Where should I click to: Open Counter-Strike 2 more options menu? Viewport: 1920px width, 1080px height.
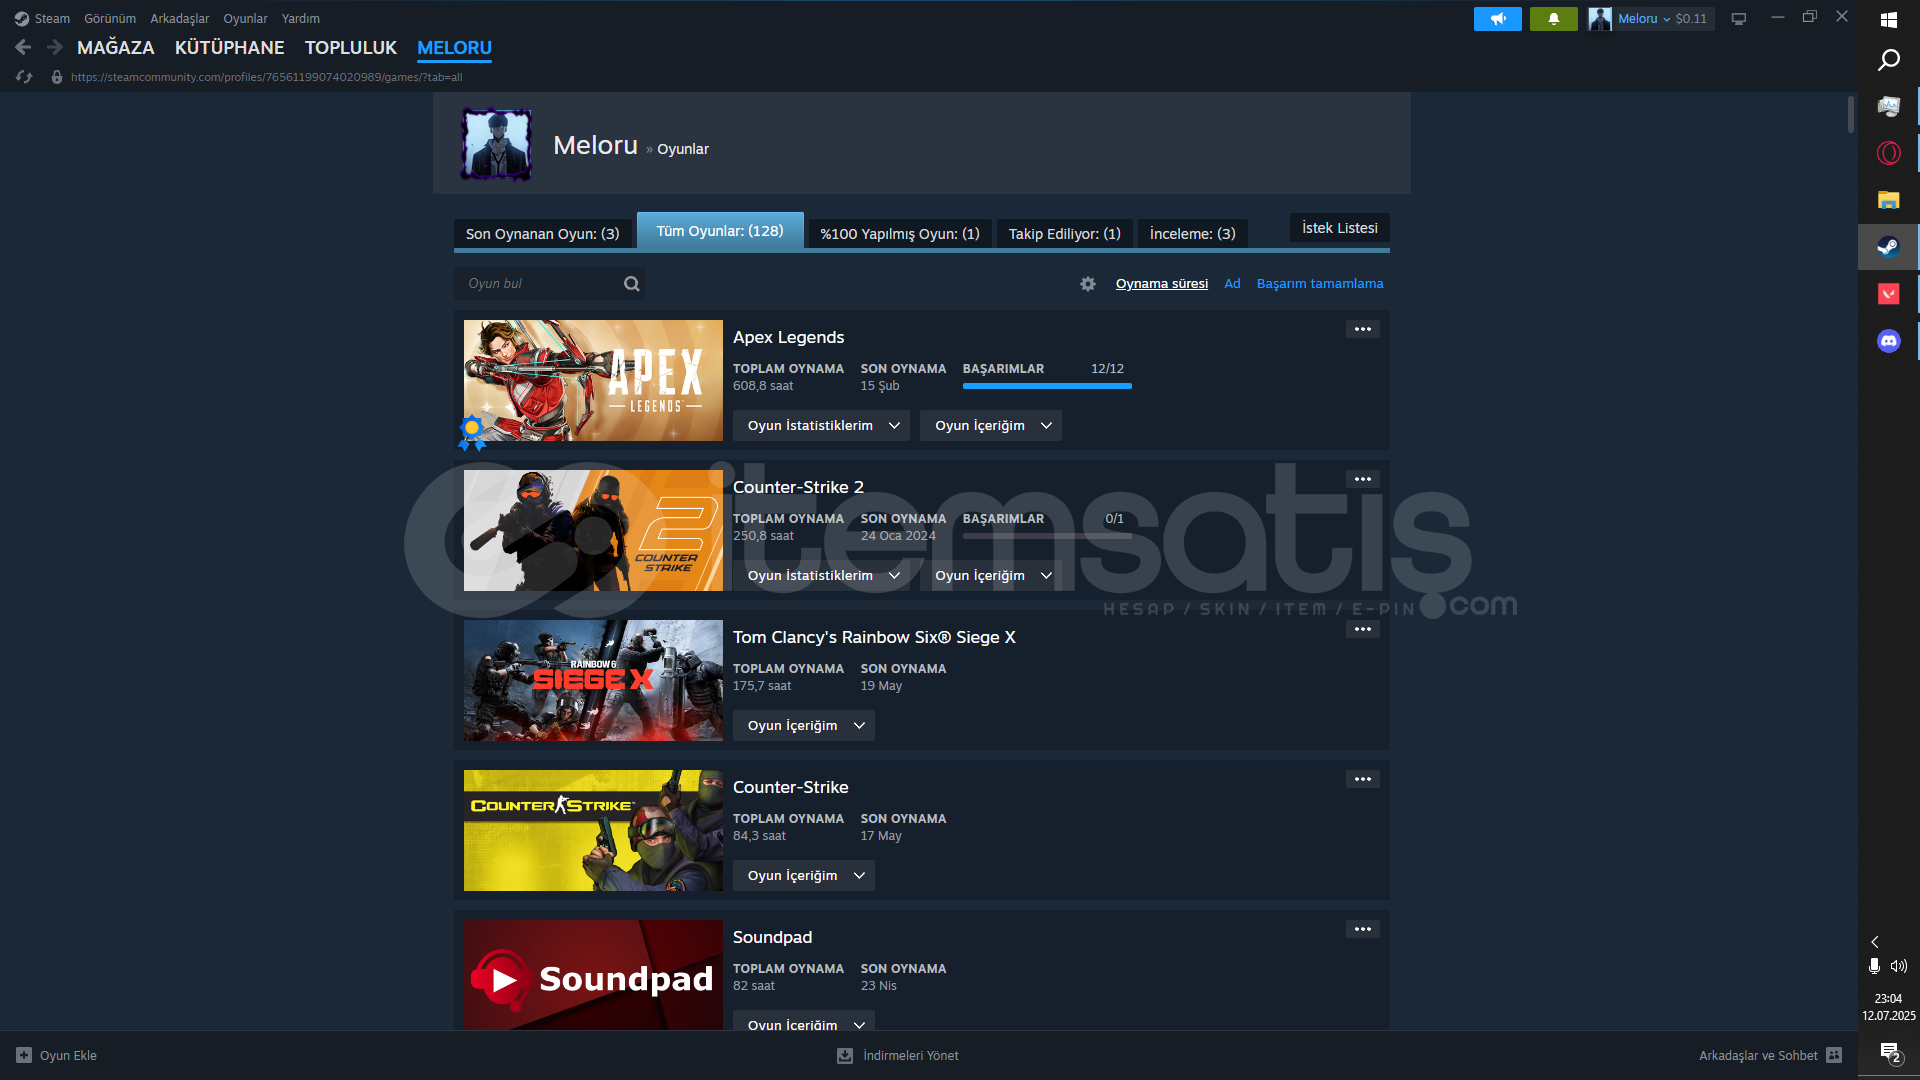(x=1362, y=479)
